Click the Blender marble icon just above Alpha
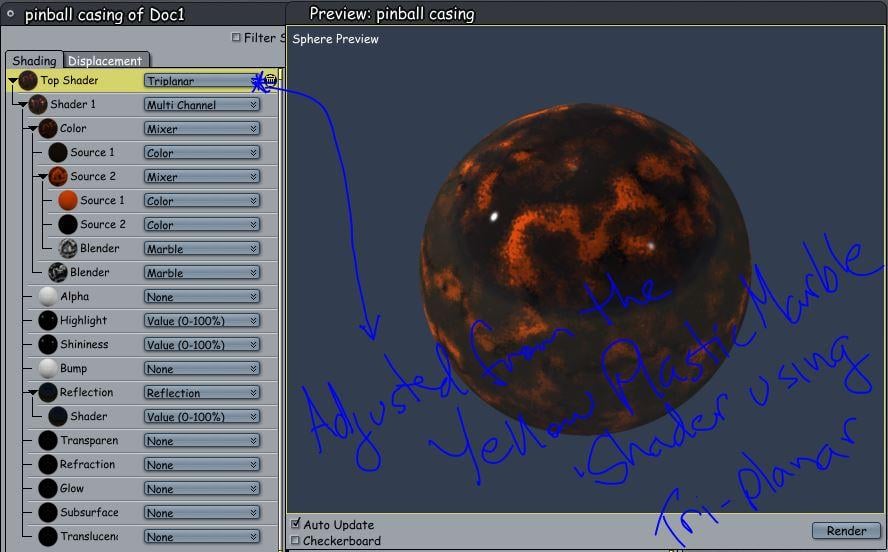 58,272
